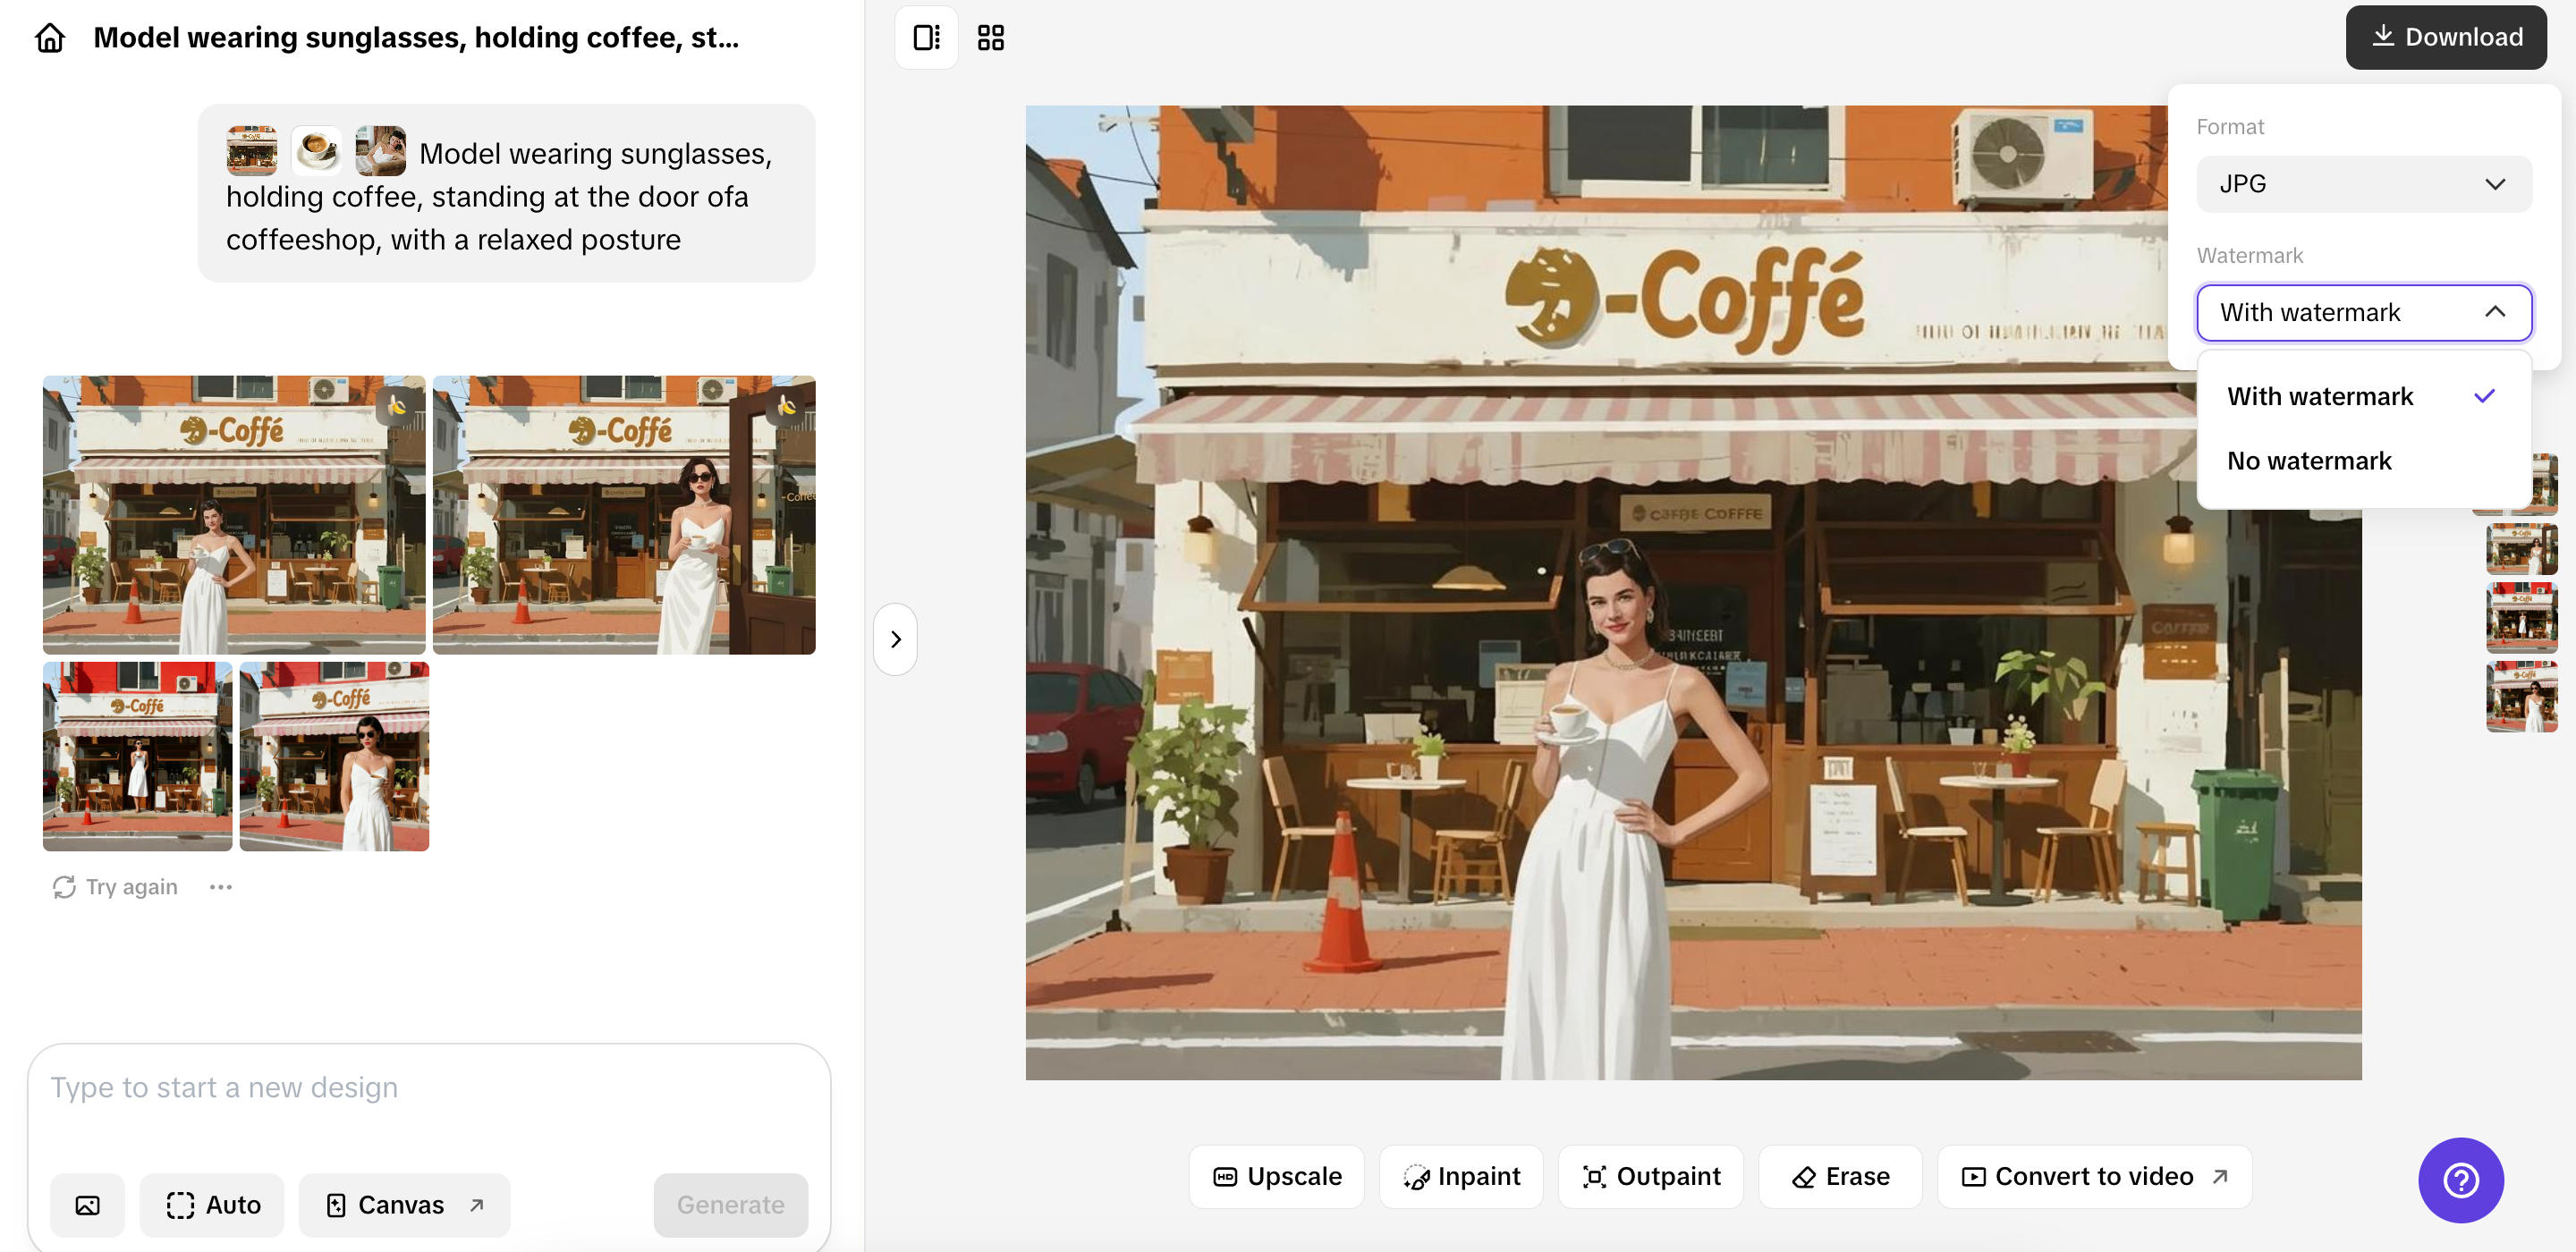This screenshot has height=1252, width=2576.
Task: Select the Inpaint tool
Action: click(1462, 1177)
